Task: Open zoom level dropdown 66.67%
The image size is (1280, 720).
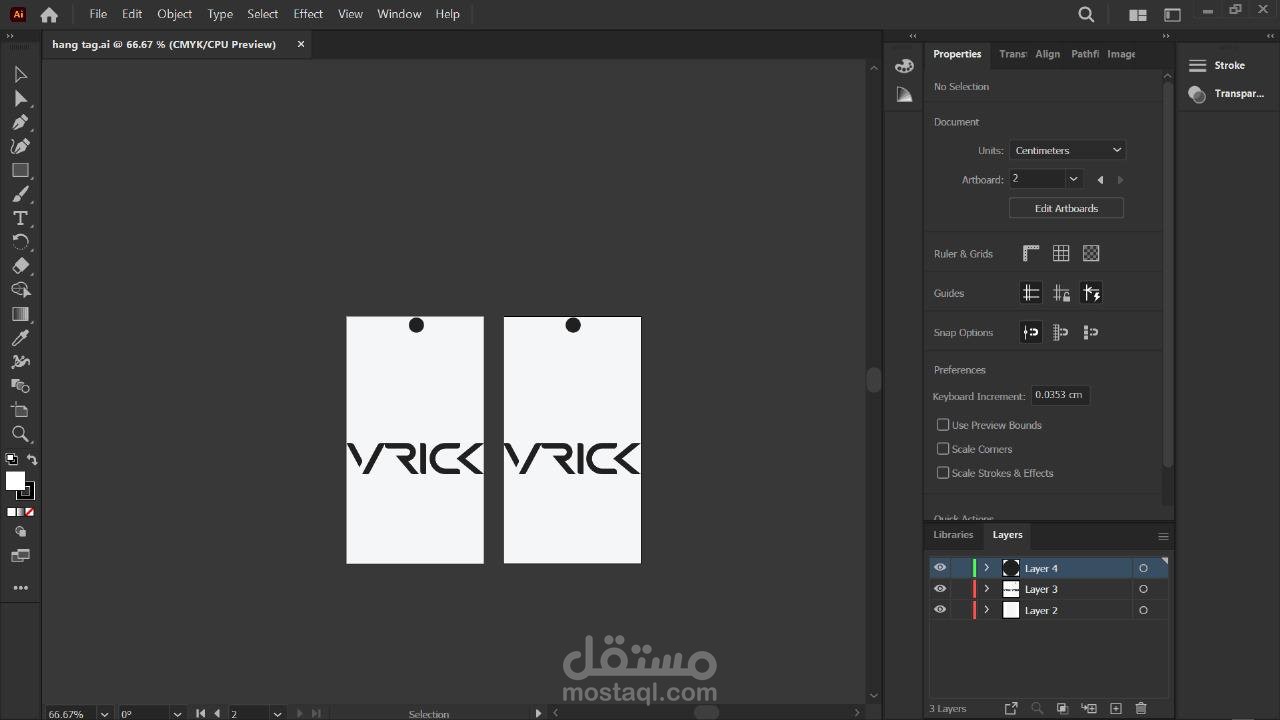Action: coord(104,714)
